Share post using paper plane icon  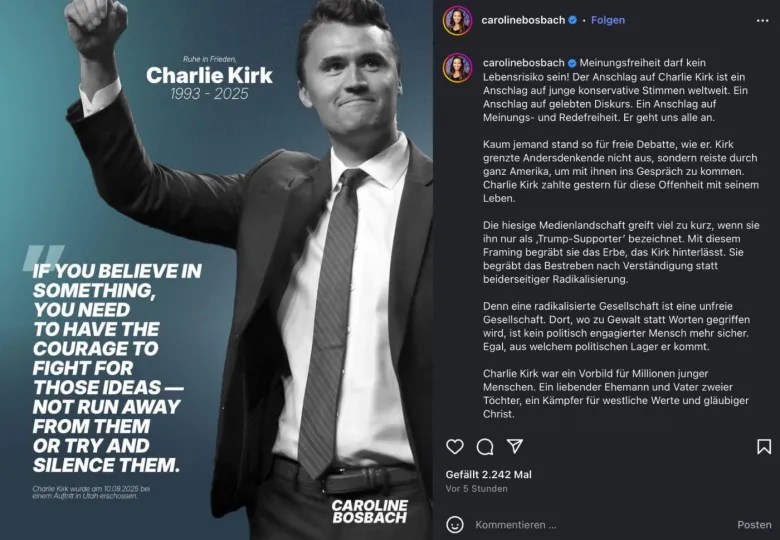click(x=514, y=447)
